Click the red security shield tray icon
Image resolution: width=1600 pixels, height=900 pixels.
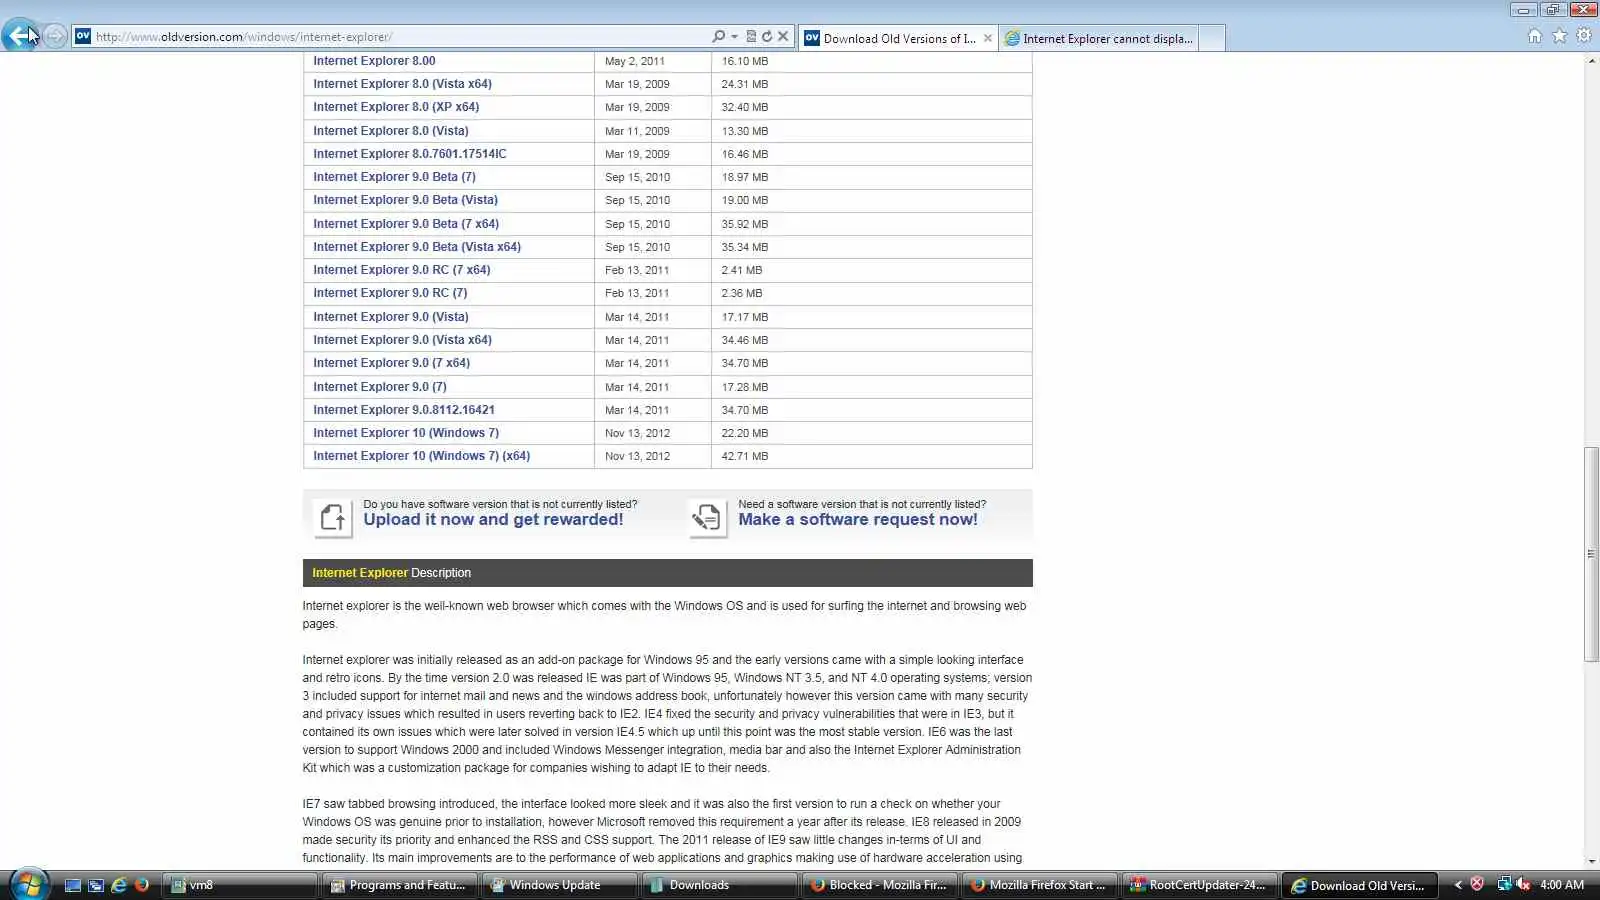(1477, 884)
